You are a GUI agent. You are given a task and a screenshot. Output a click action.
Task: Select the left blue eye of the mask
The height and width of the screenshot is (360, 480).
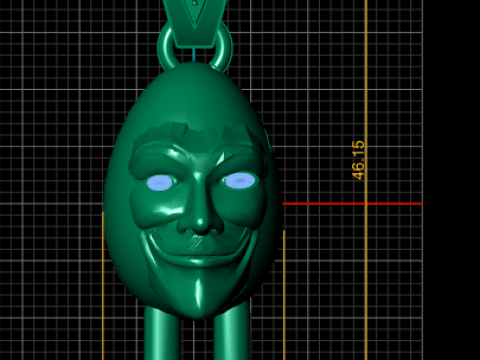(160, 182)
